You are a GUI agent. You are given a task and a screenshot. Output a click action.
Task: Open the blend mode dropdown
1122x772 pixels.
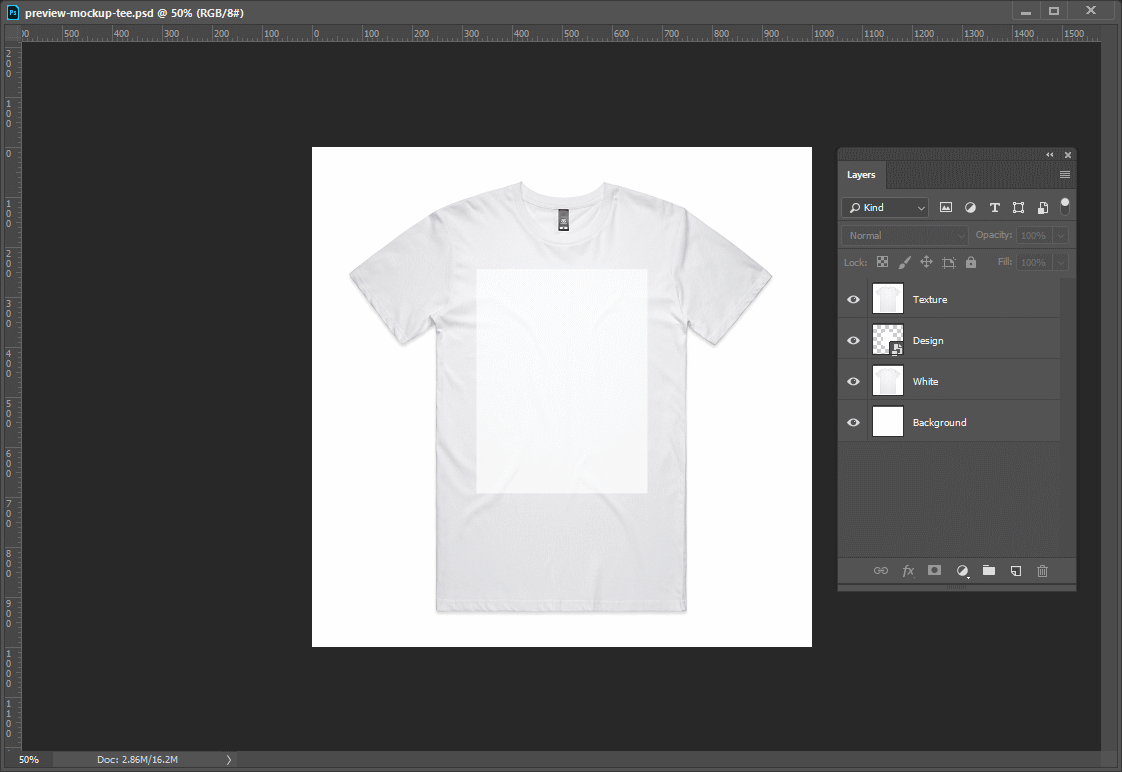901,234
